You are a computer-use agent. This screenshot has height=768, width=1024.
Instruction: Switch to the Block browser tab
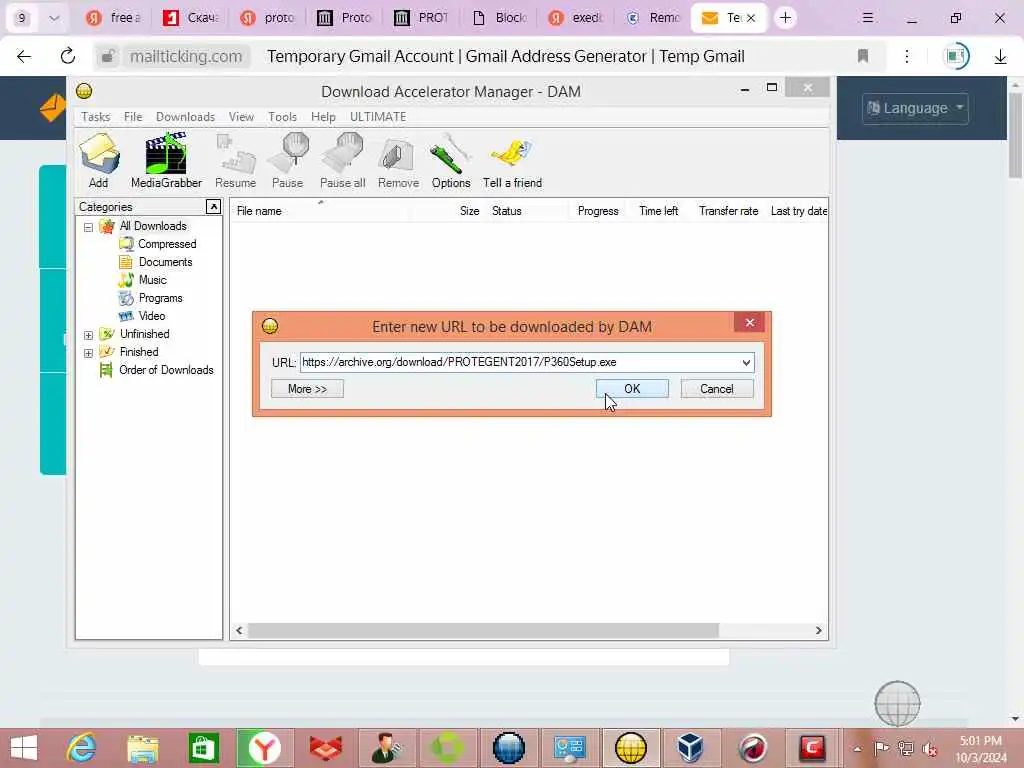[x=500, y=18]
